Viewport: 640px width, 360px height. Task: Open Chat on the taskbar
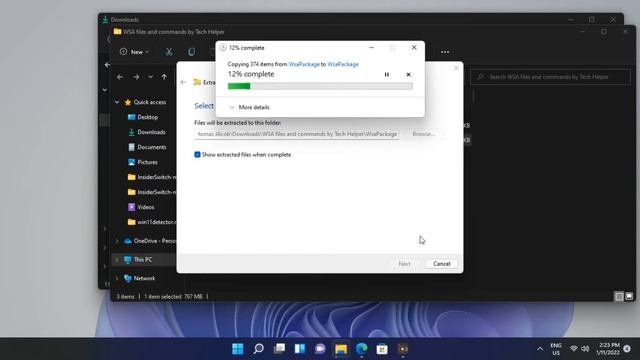click(x=320, y=349)
